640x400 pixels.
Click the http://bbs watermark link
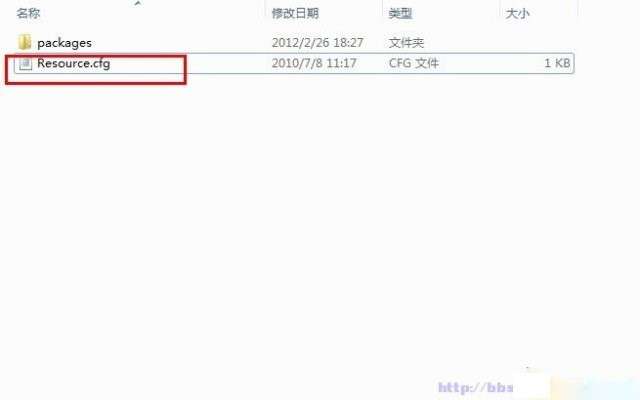click(x=476, y=387)
